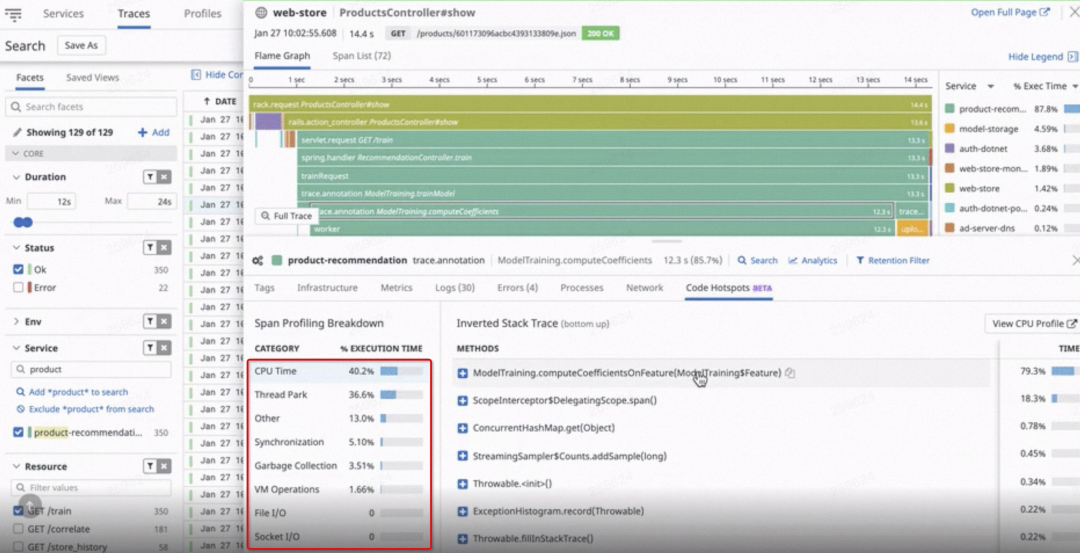Open Analytics for this span

point(813,260)
